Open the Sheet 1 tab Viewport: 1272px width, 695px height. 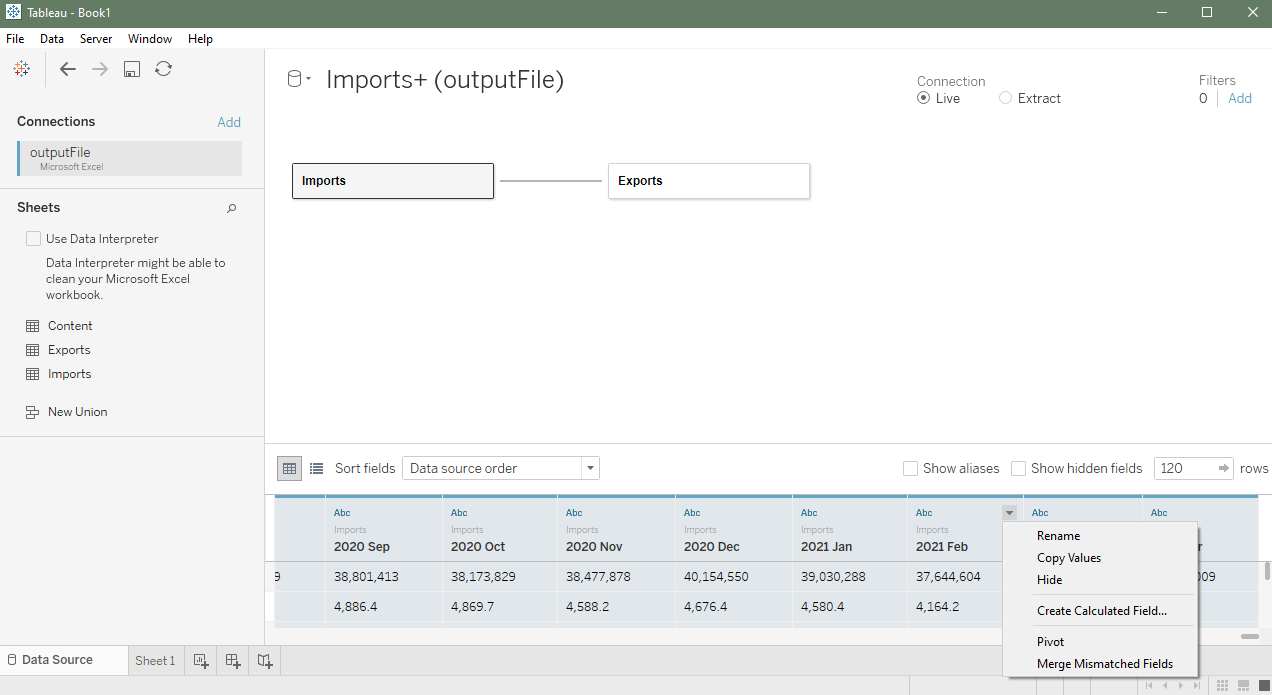pyautogui.click(x=155, y=660)
